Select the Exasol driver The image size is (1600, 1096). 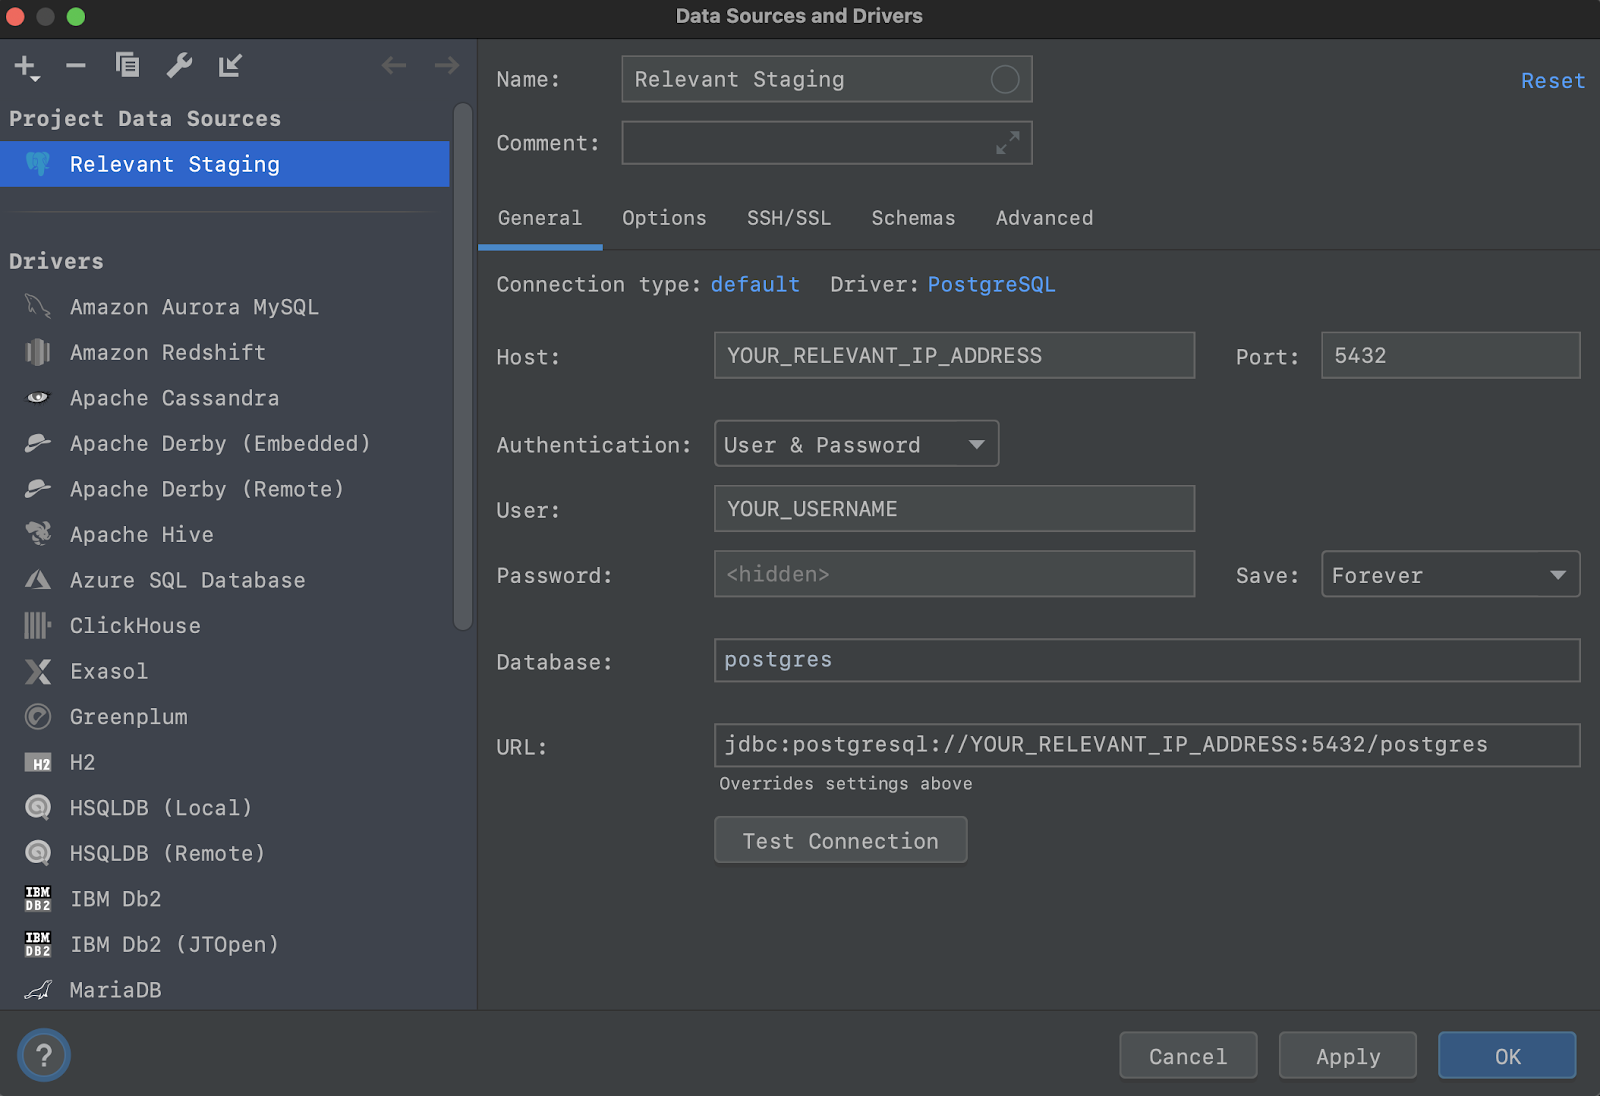[225, 671]
